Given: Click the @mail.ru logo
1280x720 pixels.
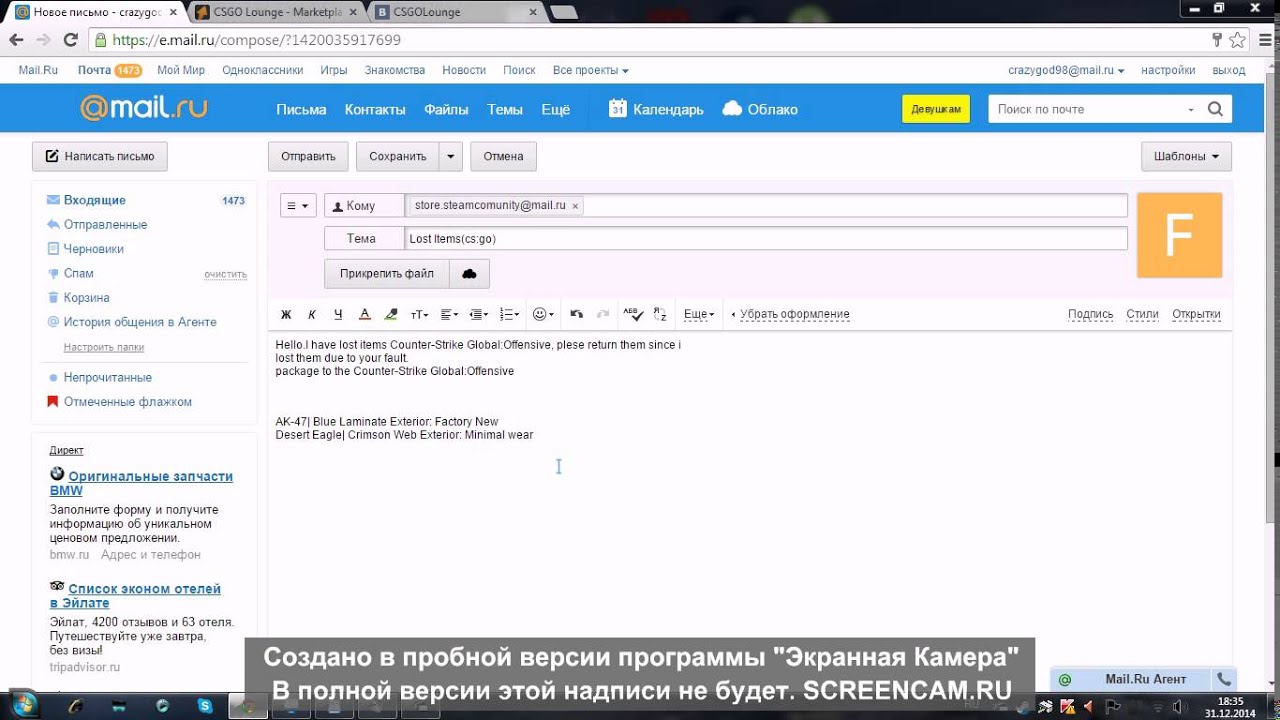Looking at the screenshot, I should click(x=144, y=108).
